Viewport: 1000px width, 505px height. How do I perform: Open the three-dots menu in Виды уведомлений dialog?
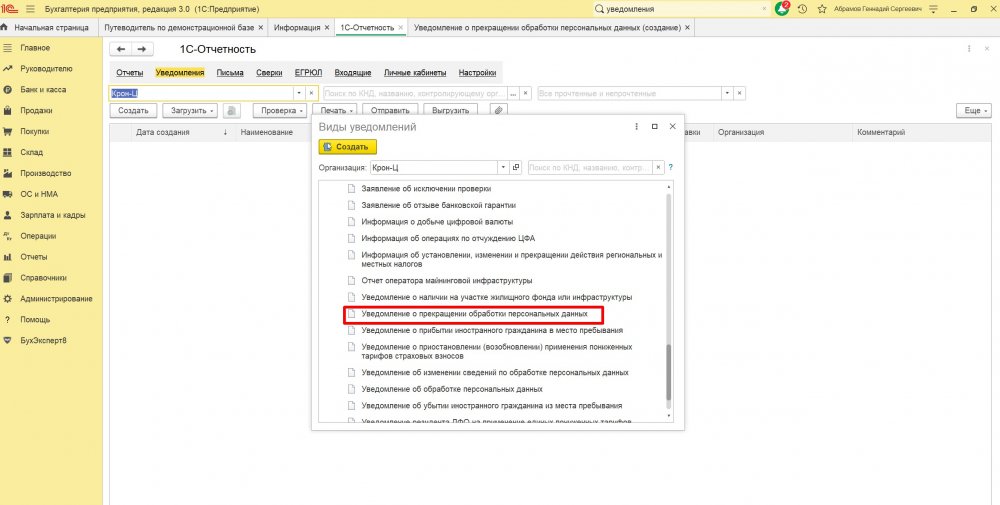pyautogui.click(x=636, y=127)
